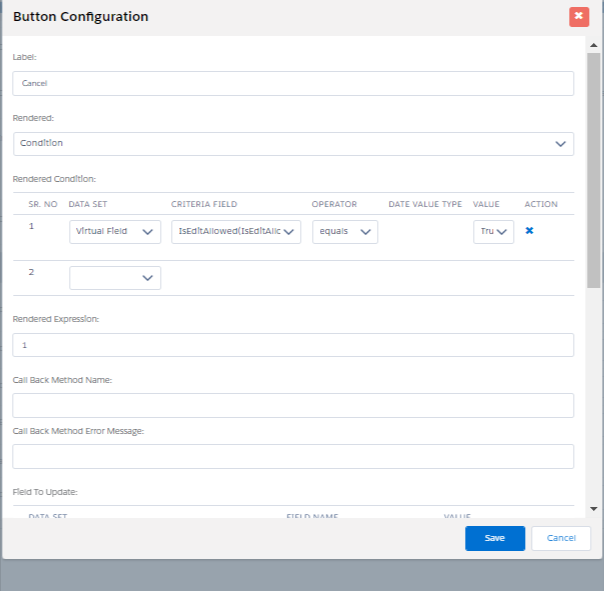Click the Cancel button in the footer
Viewport: 604px width, 604px height.
[561, 538]
